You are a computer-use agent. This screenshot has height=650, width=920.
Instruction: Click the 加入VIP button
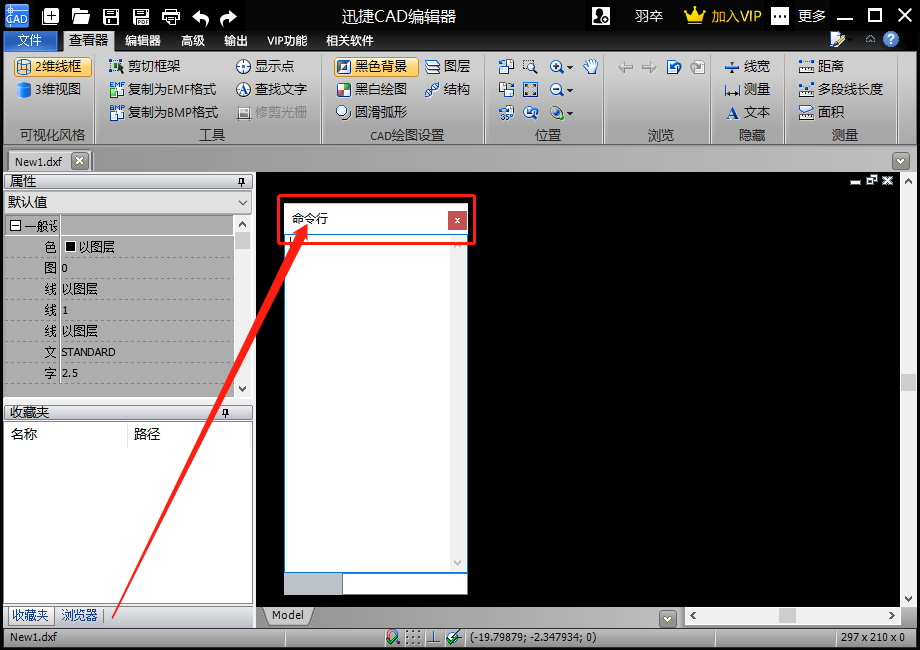[x=723, y=16]
